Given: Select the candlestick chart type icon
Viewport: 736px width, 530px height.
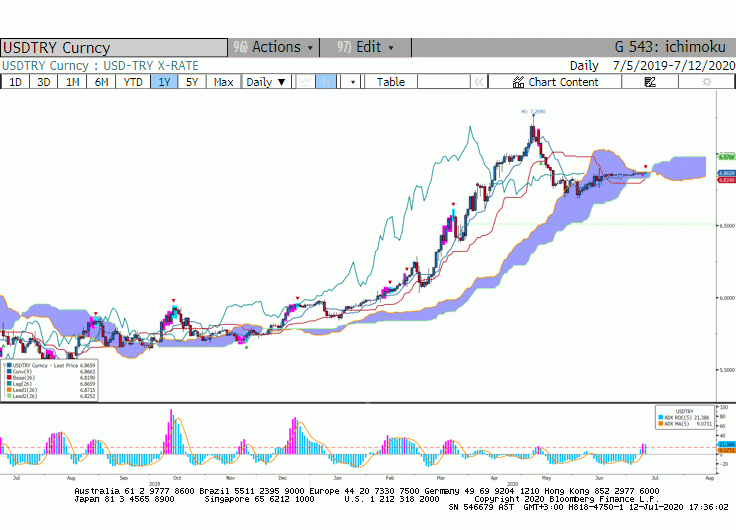Looking at the screenshot, I should click(326, 82).
